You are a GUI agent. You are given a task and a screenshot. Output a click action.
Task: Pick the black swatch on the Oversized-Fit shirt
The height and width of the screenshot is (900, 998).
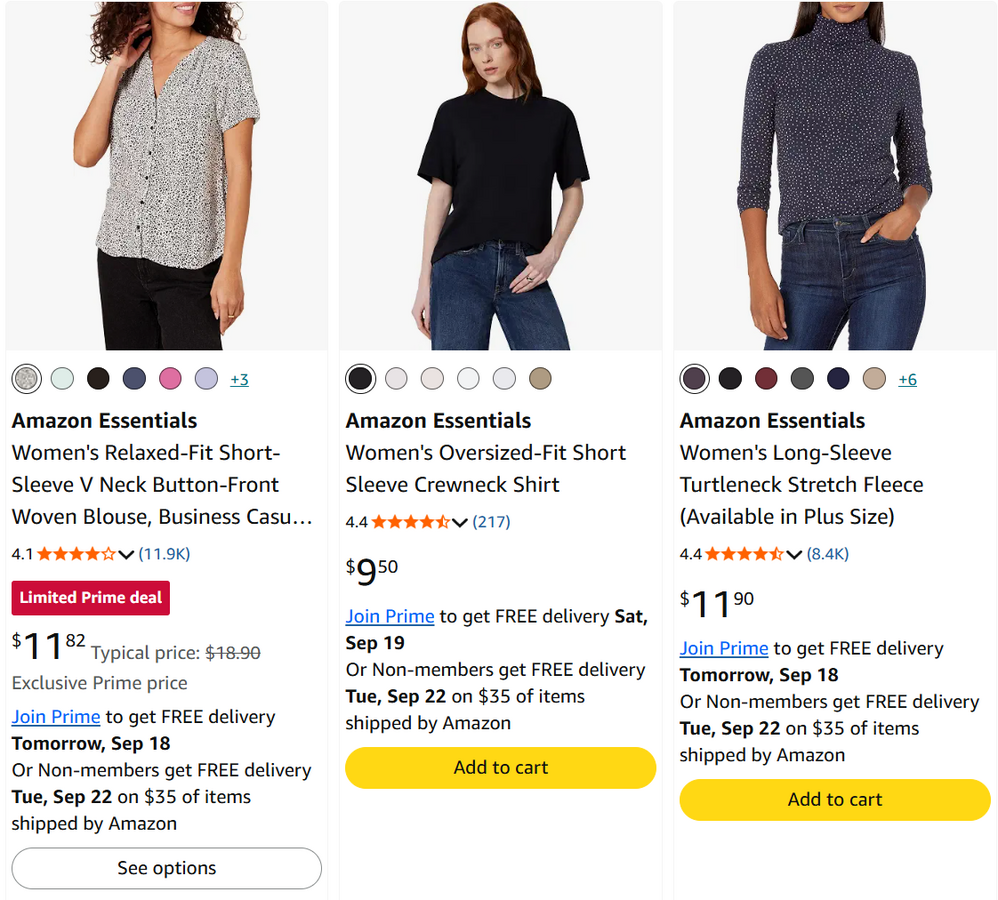(x=360, y=379)
